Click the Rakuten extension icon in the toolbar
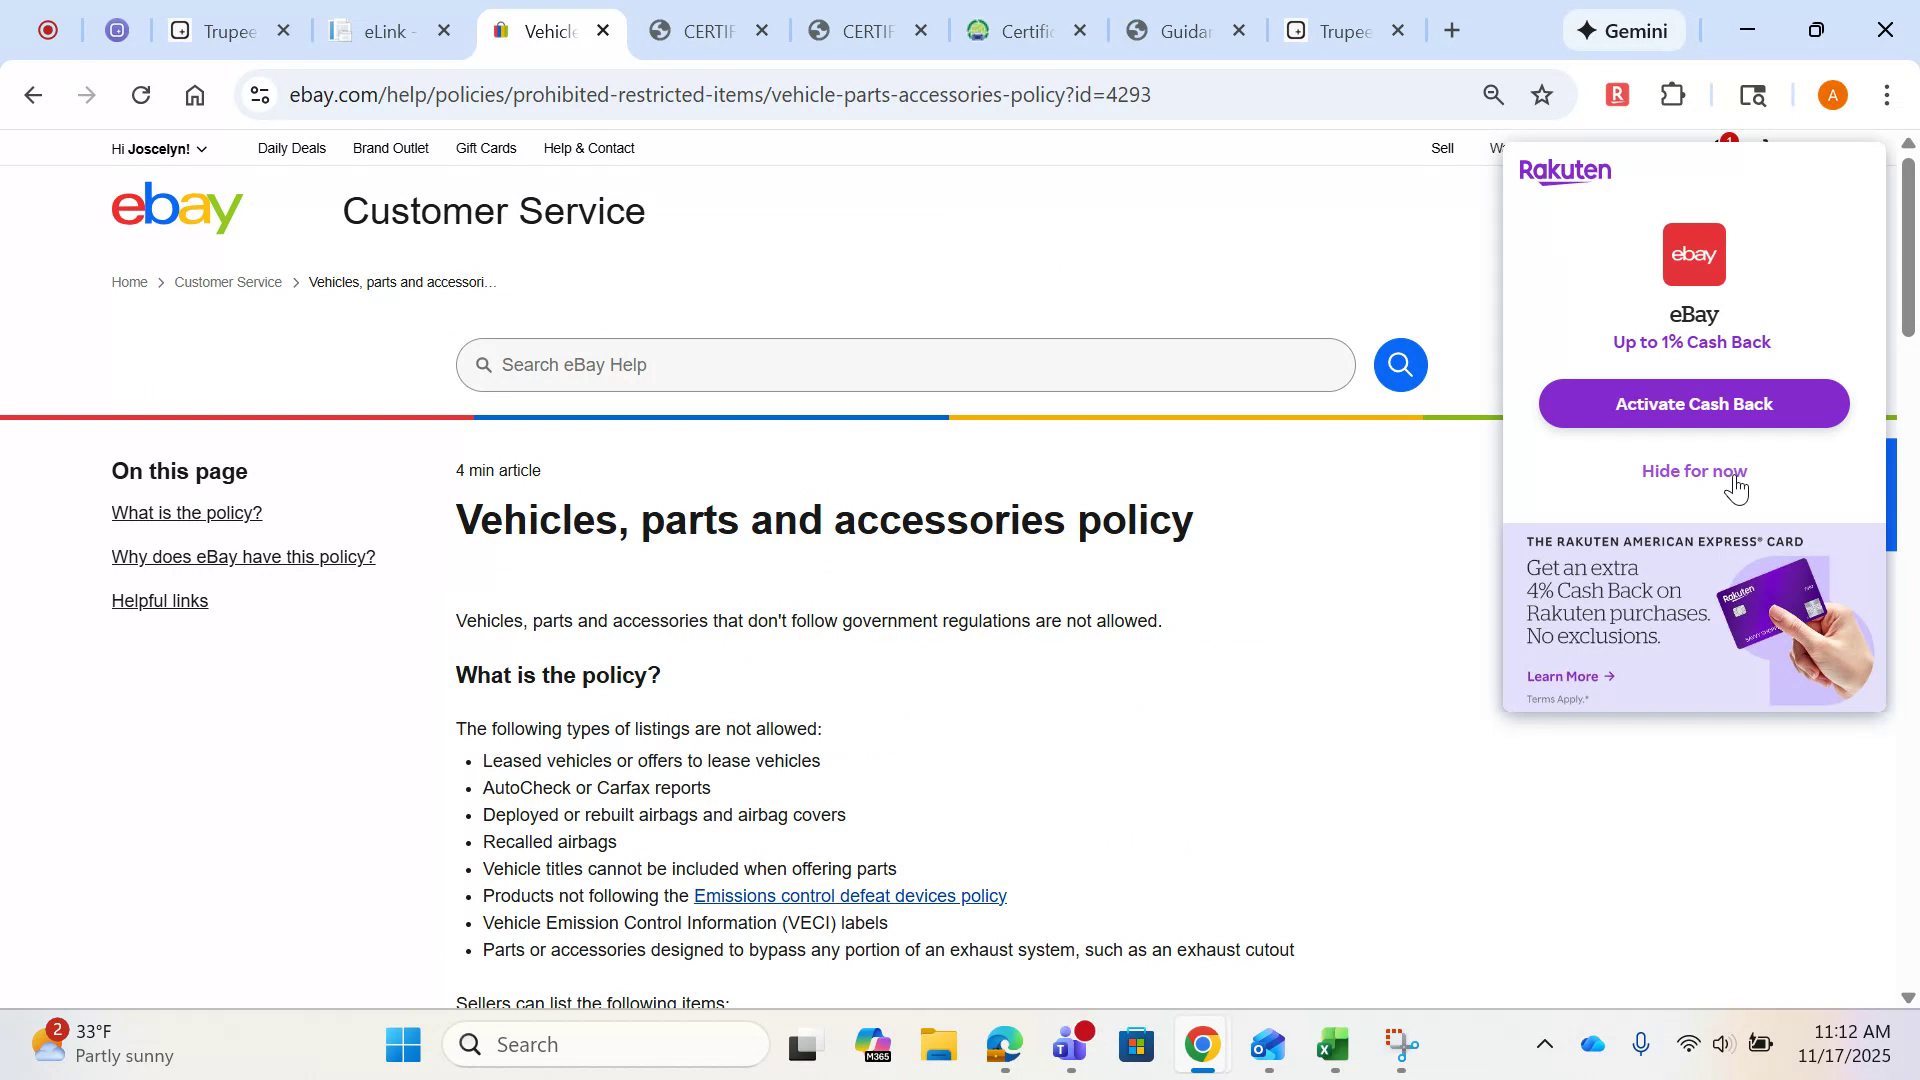Image resolution: width=1920 pixels, height=1080 pixels. point(1617,94)
